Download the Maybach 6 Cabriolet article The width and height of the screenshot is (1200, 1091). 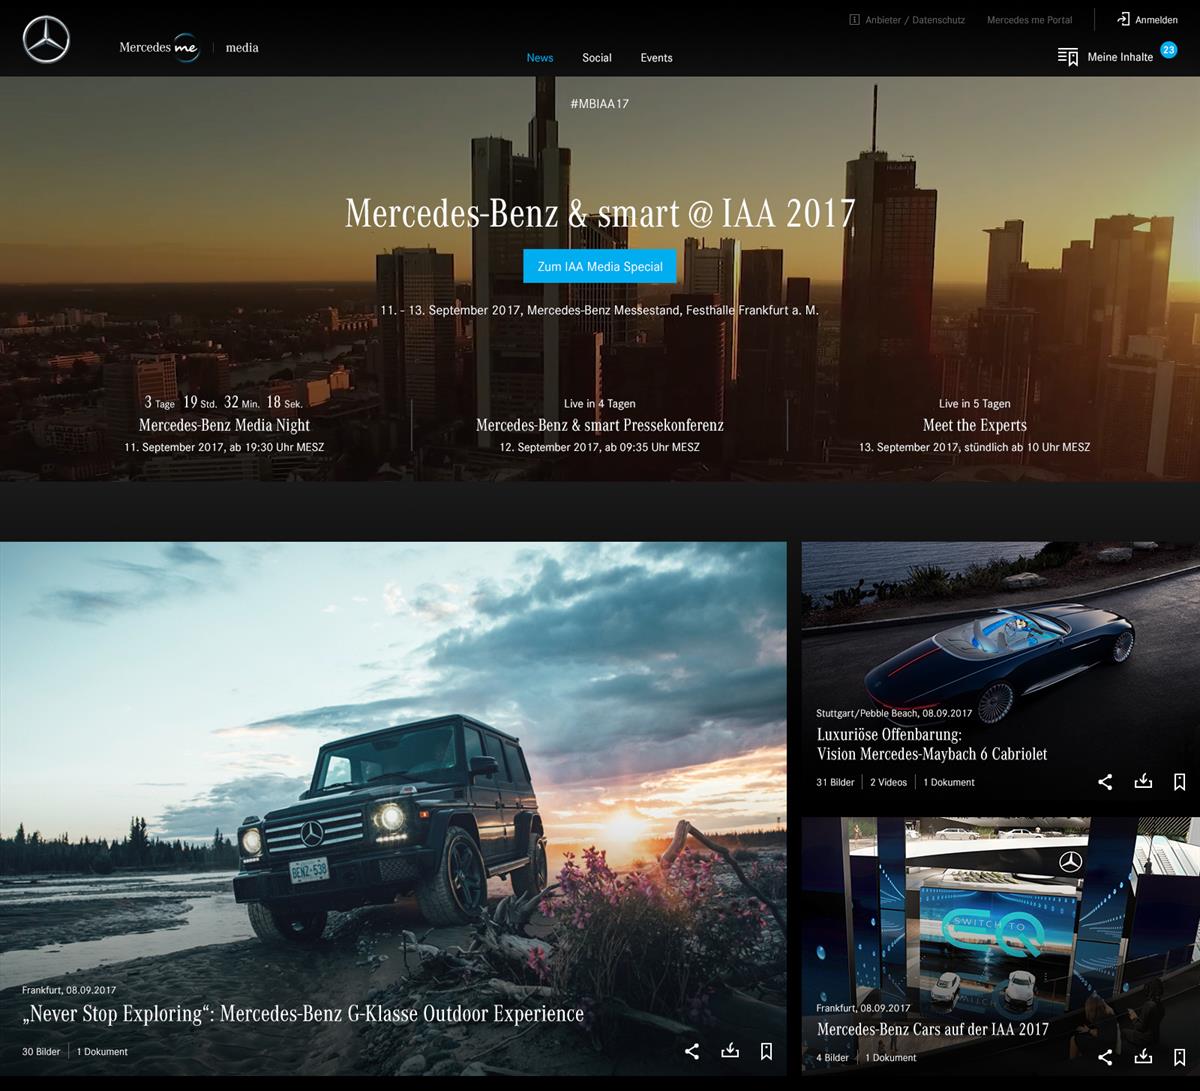pyautogui.click(x=1143, y=781)
